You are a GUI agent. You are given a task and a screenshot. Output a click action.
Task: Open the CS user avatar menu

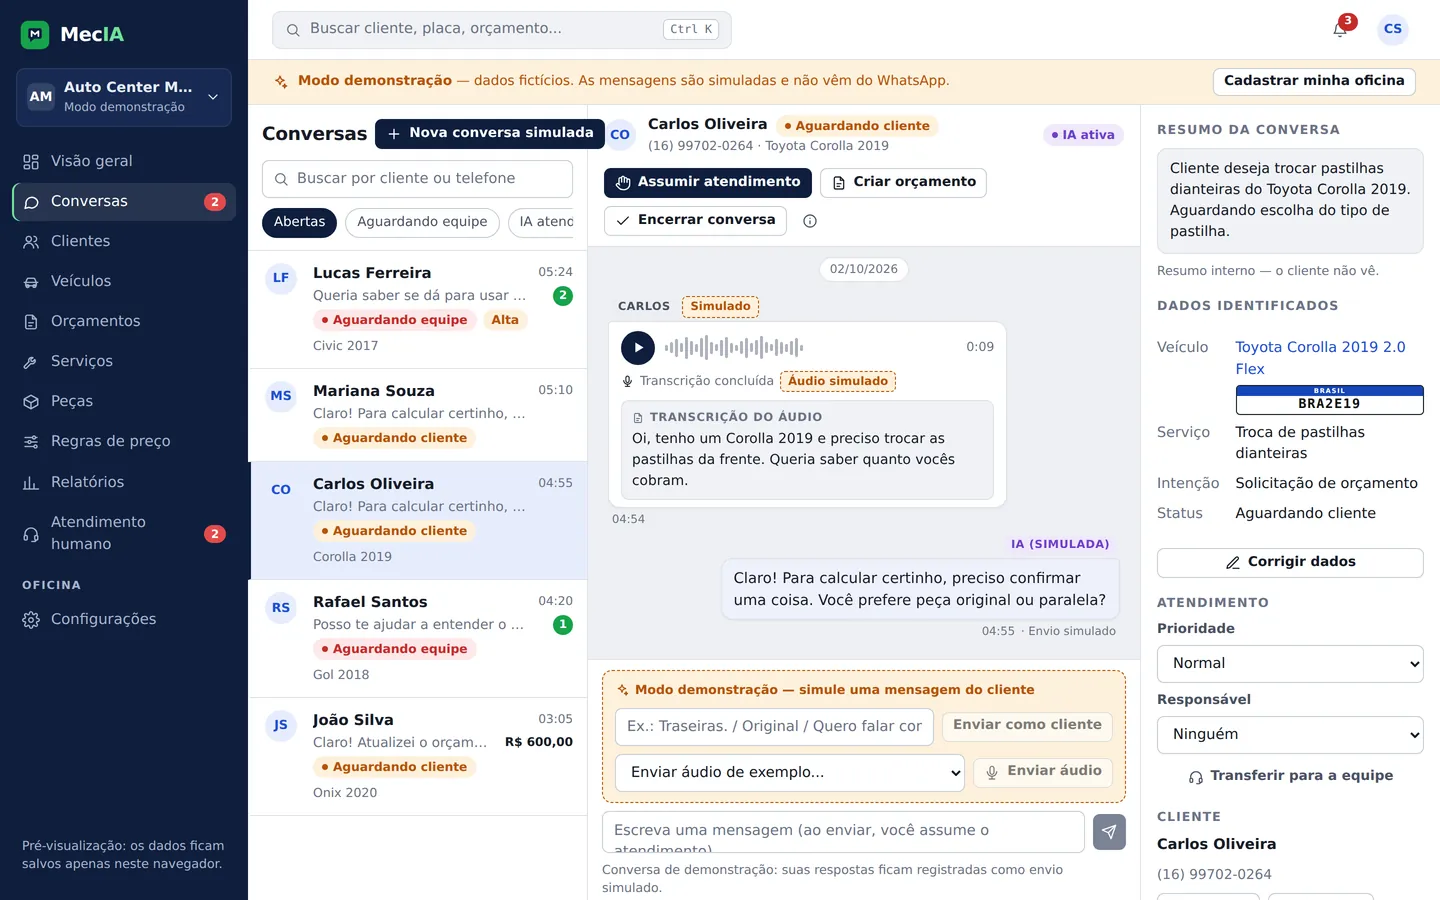coord(1392,29)
